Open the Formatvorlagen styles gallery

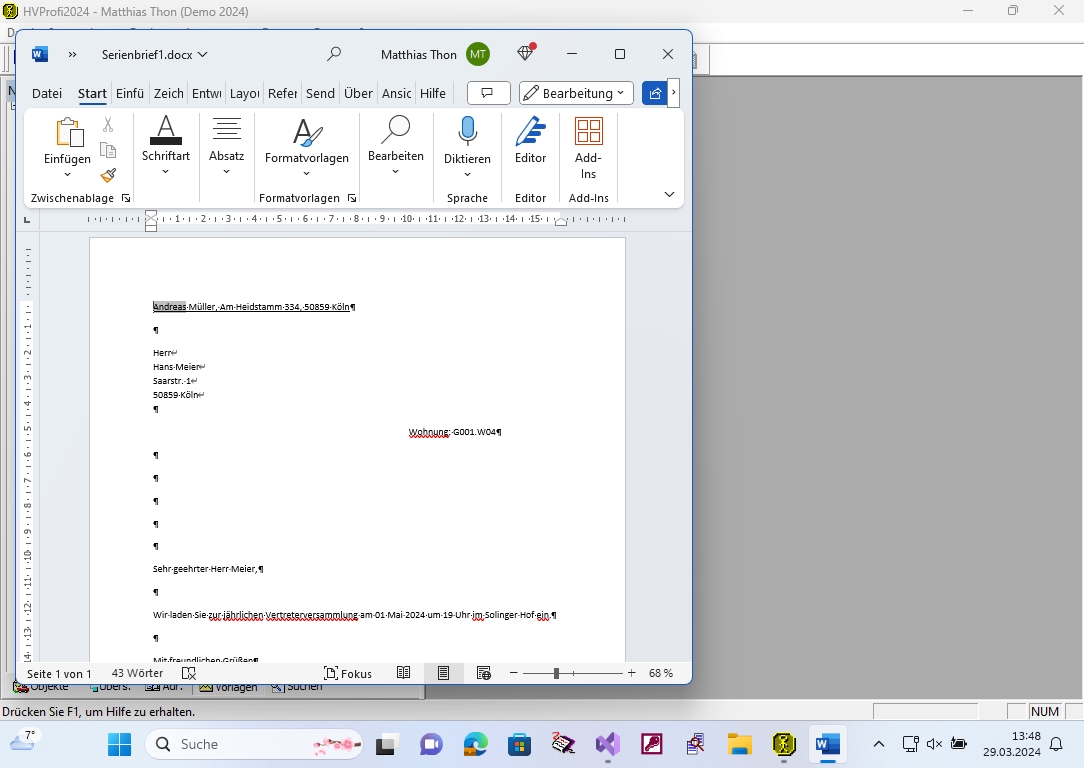tap(307, 147)
